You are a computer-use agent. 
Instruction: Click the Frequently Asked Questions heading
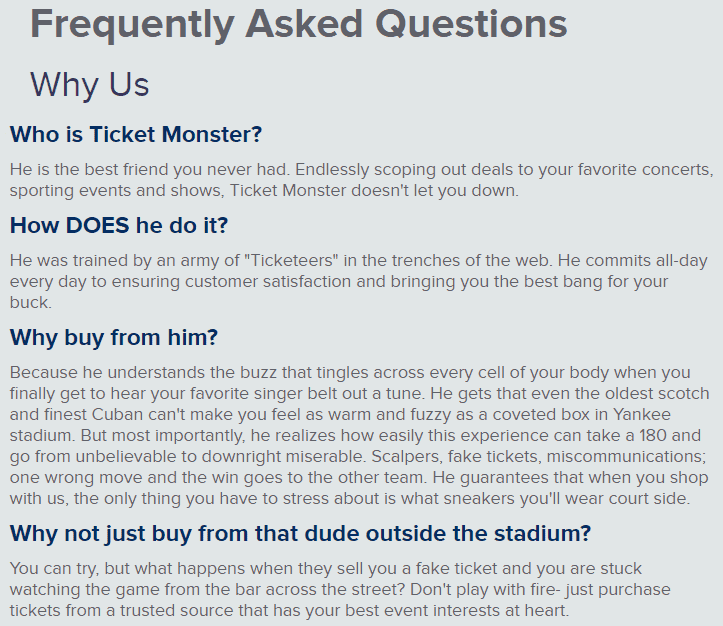(299, 25)
